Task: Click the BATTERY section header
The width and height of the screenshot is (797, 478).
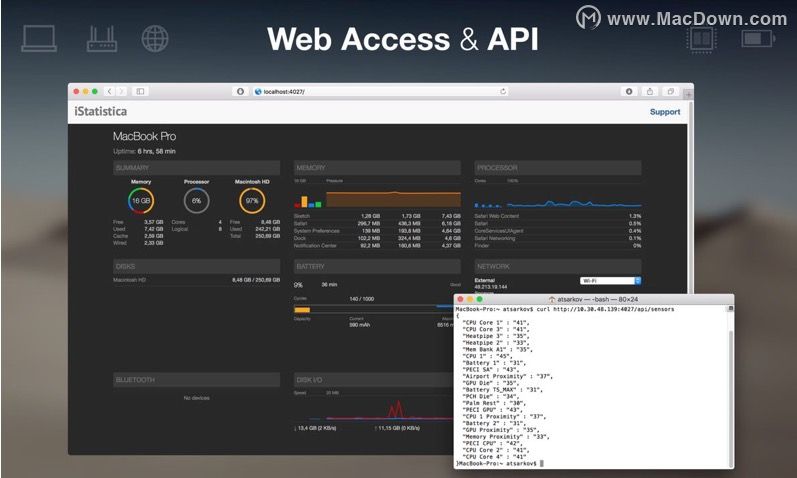Action: (x=377, y=266)
